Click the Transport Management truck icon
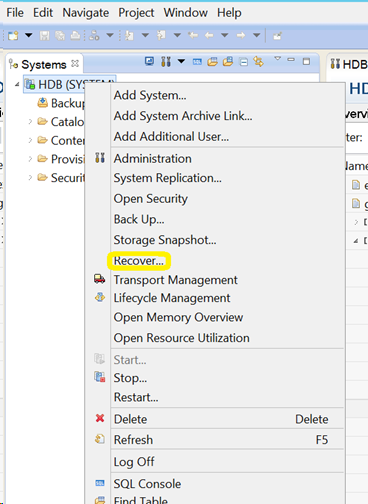The height and width of the screenshot is (504, 368). [100, 279]
